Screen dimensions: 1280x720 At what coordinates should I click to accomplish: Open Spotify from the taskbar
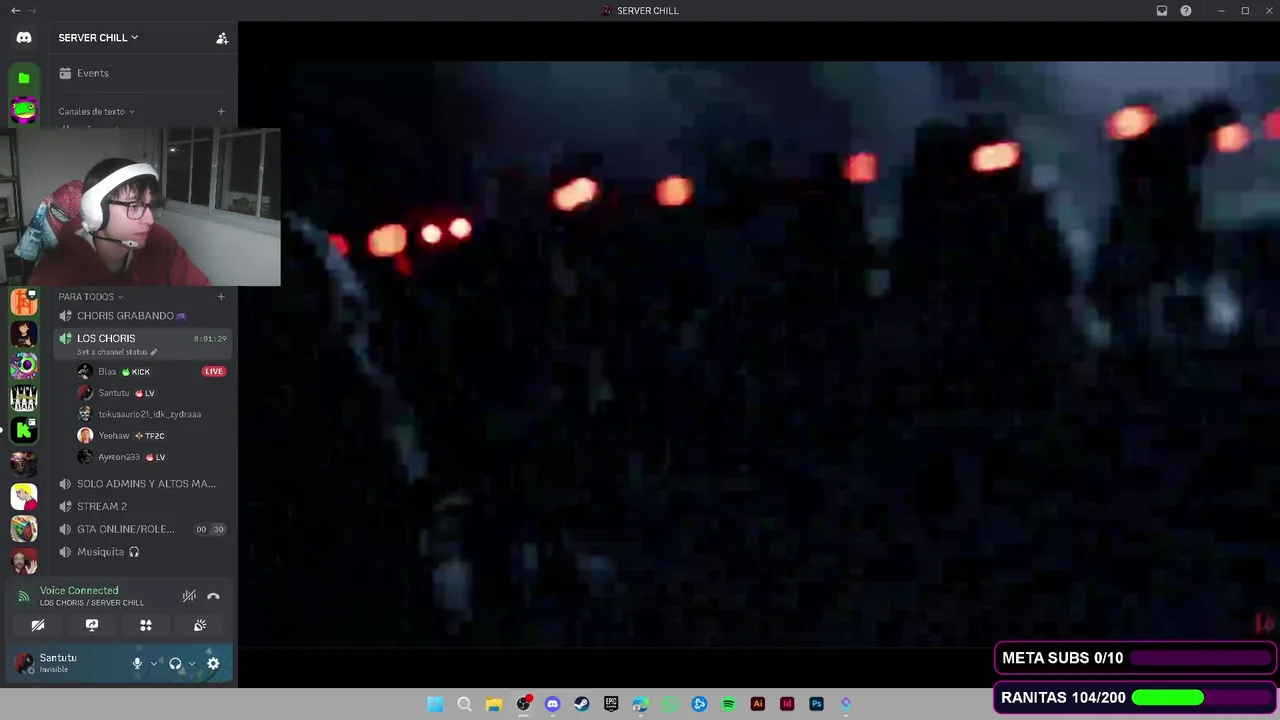729,704
